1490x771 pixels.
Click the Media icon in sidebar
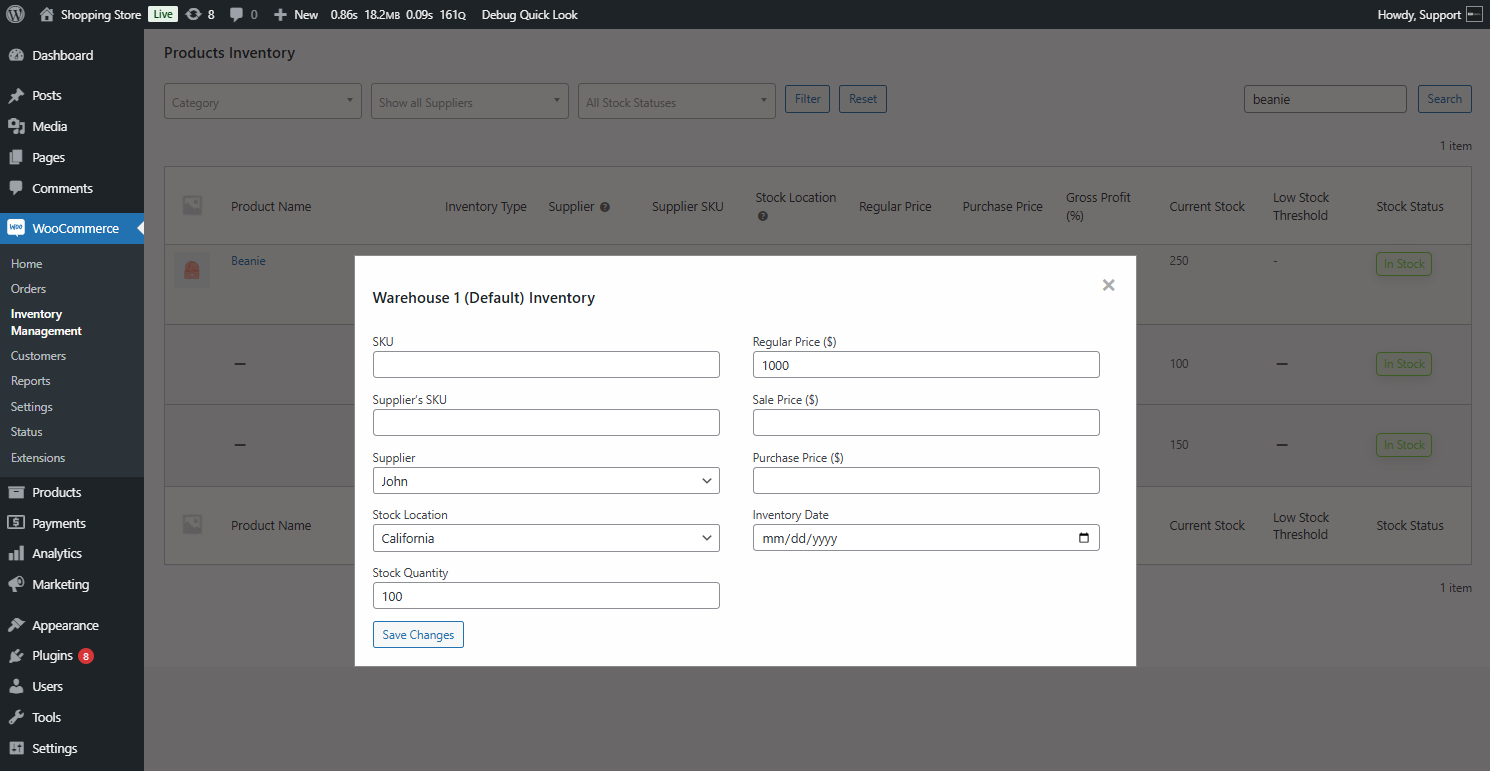[x=16, y=126]
